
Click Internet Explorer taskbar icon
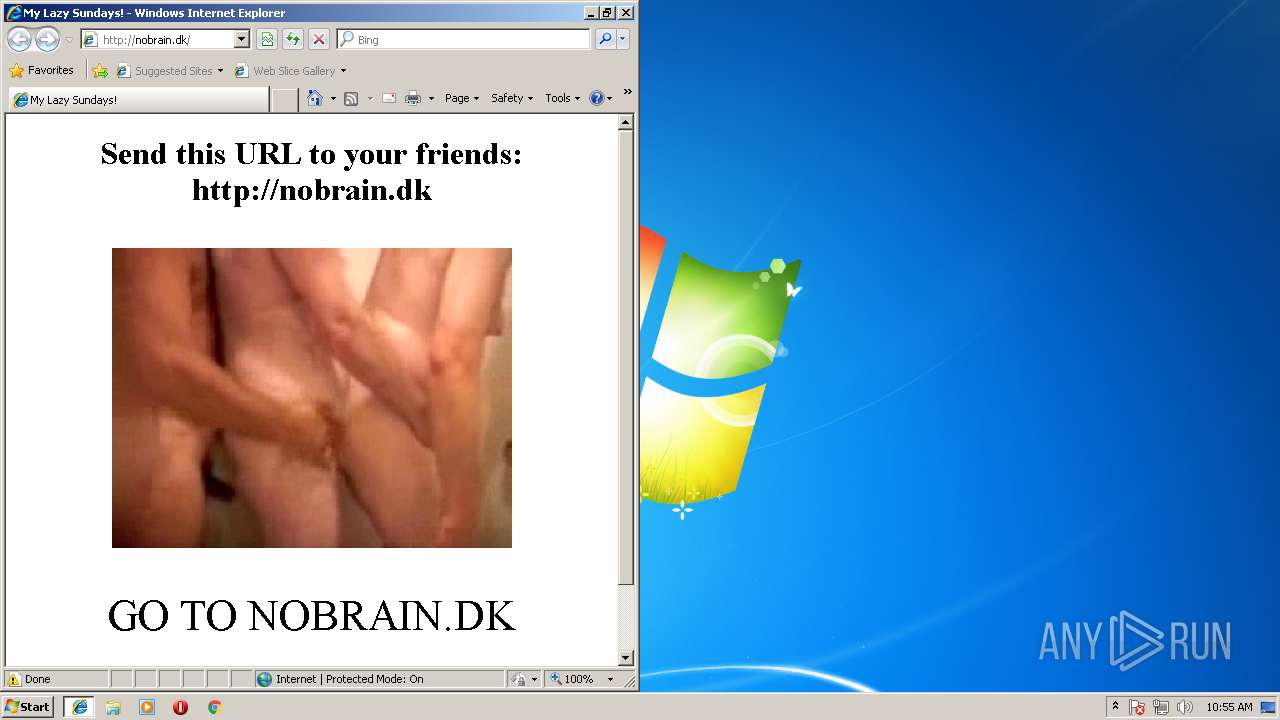tap(80, 707)
